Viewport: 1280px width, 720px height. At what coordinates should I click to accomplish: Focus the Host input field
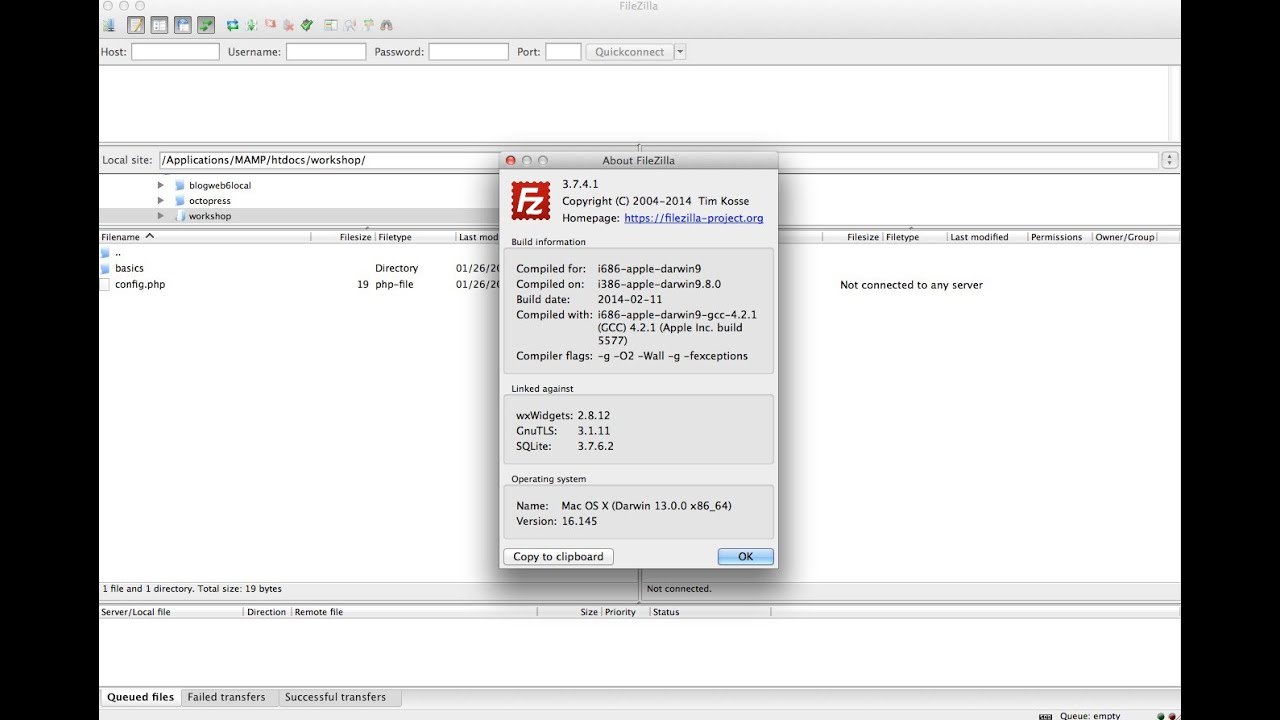click(175, 52)
